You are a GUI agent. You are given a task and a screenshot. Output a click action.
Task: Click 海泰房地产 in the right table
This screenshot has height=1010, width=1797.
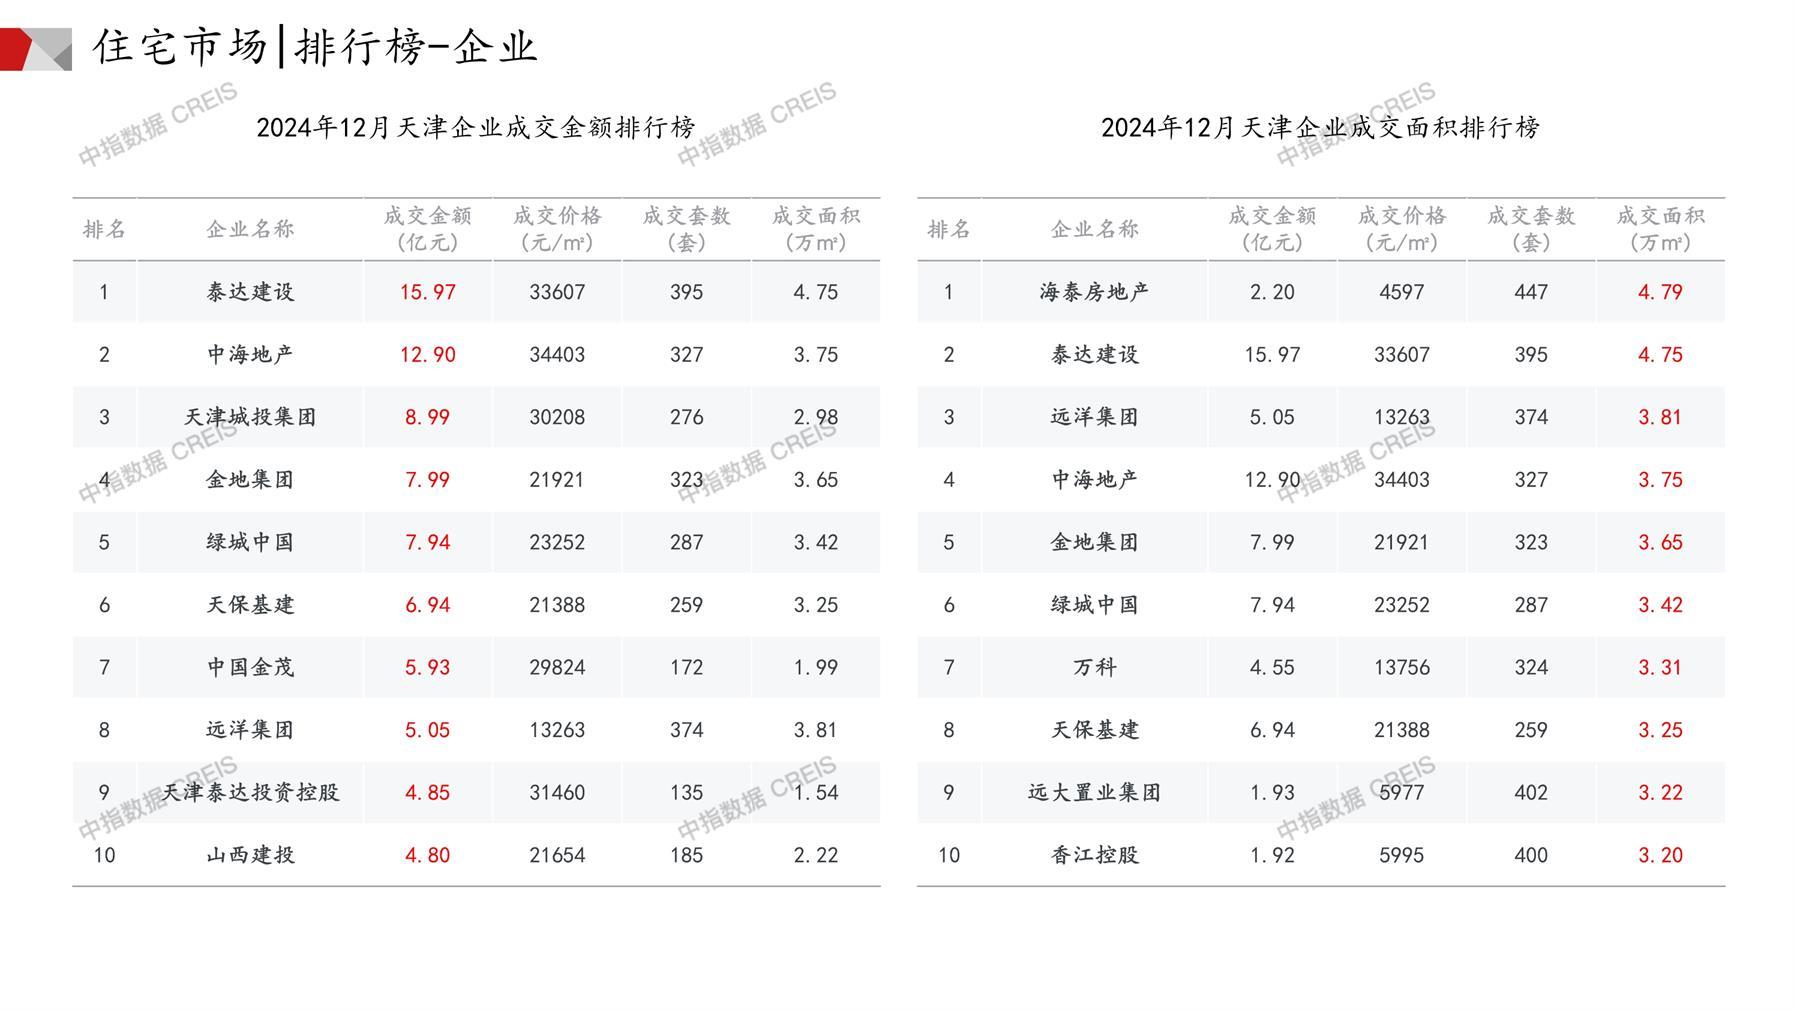(1094, 292)
